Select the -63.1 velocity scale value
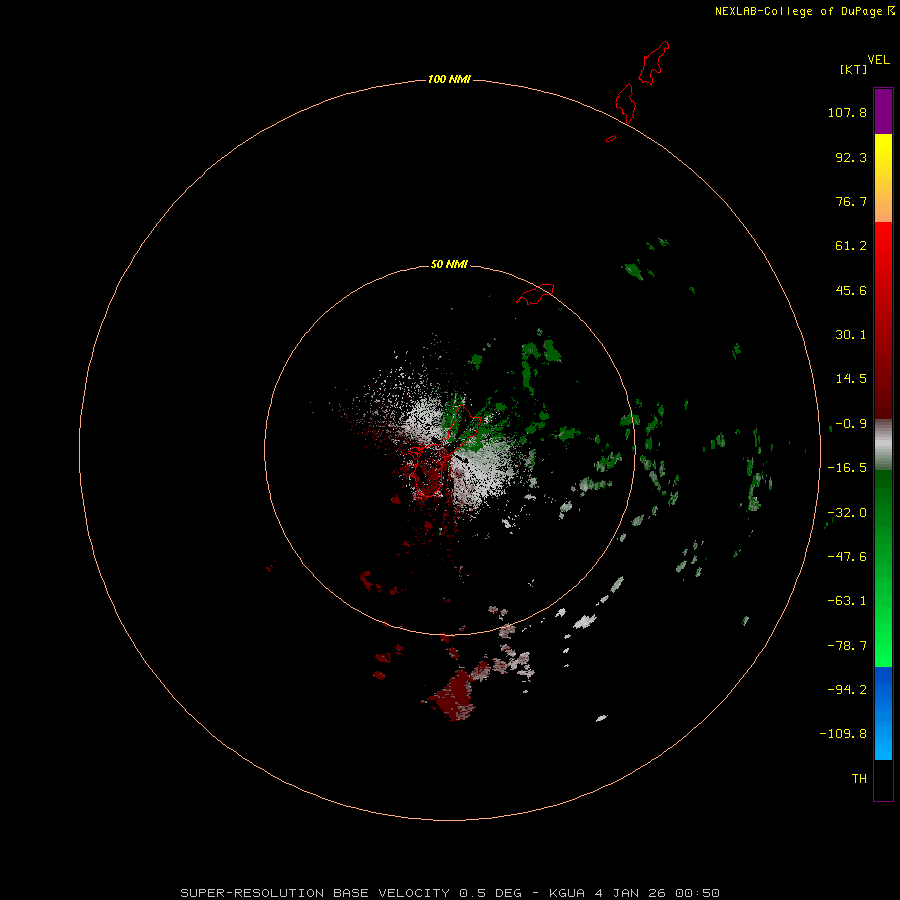The image size is (900, 900). click(847, 601)
